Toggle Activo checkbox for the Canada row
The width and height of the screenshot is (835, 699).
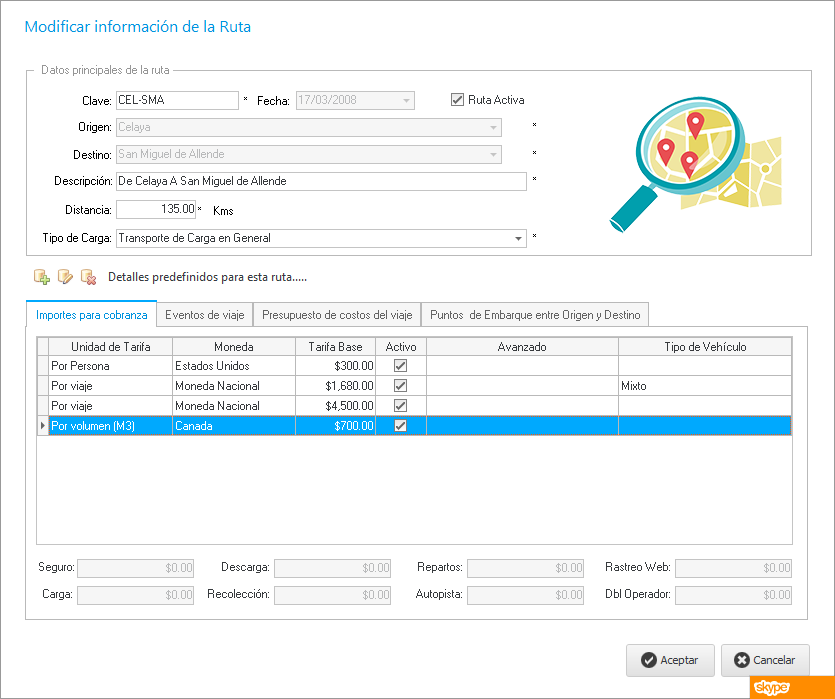pyautogui.click(x=401, y=426)
